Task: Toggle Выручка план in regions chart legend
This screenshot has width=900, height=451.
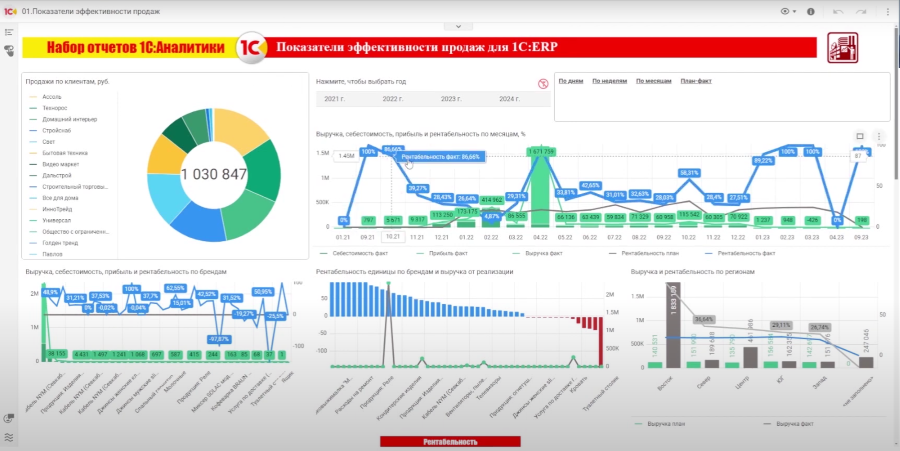Action: 660,424
